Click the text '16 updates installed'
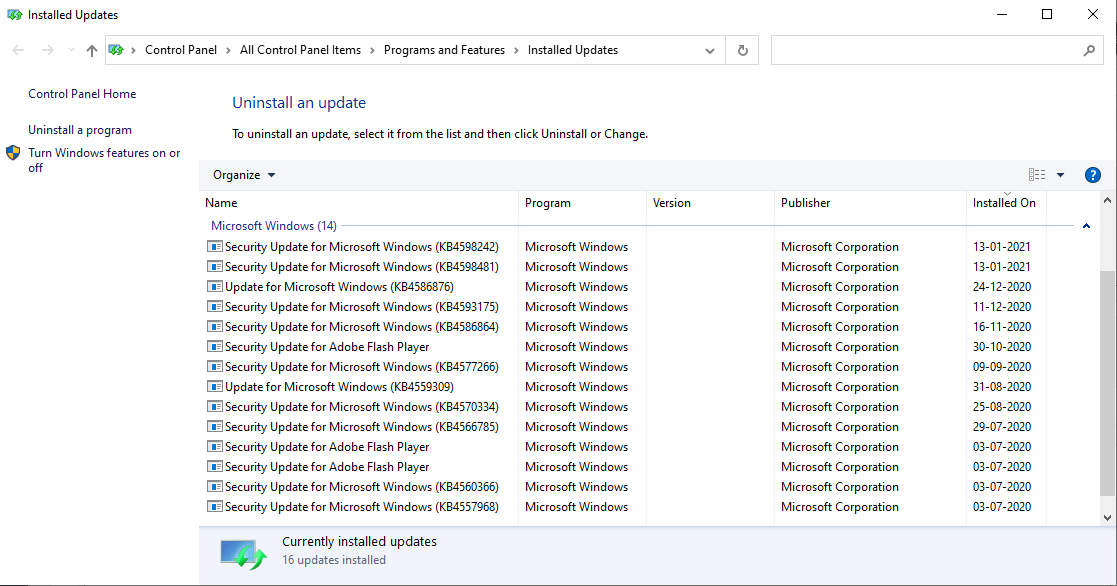The height and width of the screenshot is (586, 1117). [x=334, y=560]
